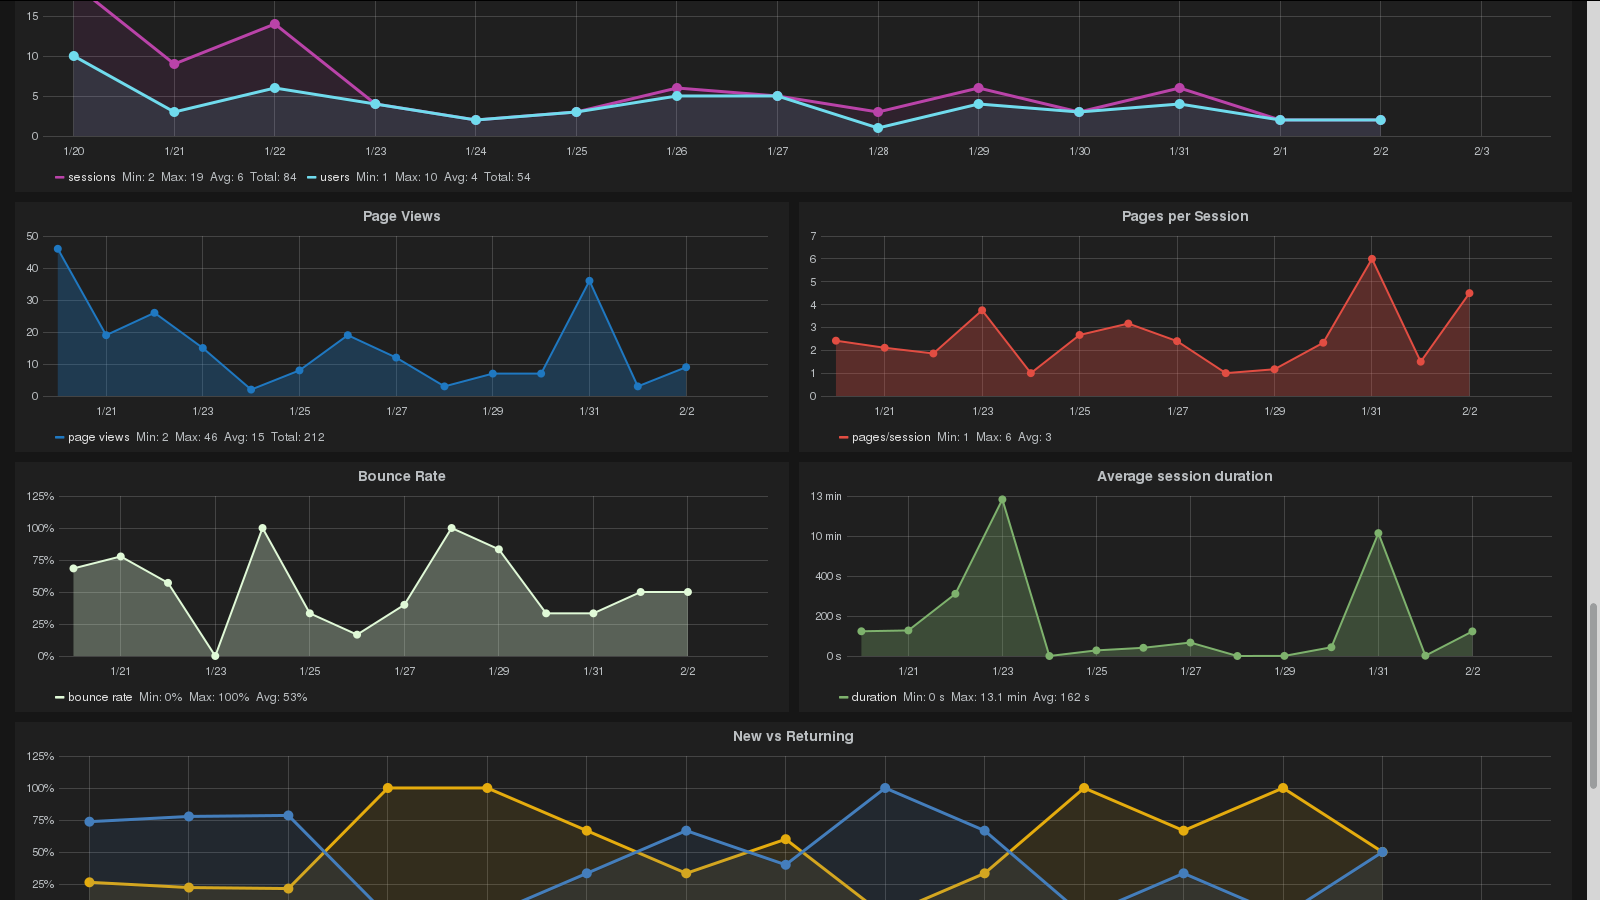Viewport: 1600px width, 900px height.
Task: Toggle the page views legend entry
Action: 98,437
